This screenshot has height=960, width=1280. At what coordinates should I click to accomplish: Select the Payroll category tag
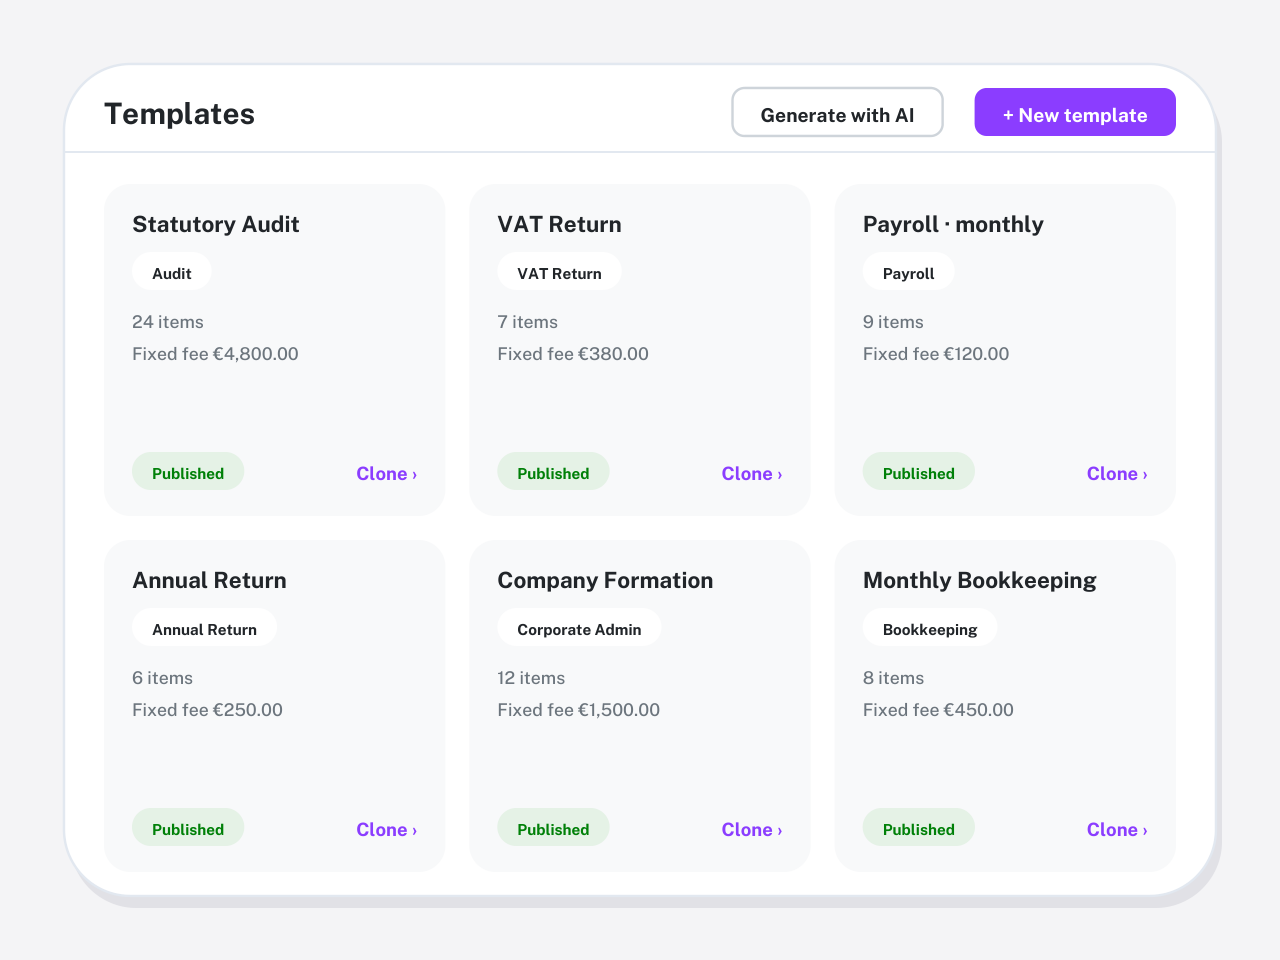point(909,272)
